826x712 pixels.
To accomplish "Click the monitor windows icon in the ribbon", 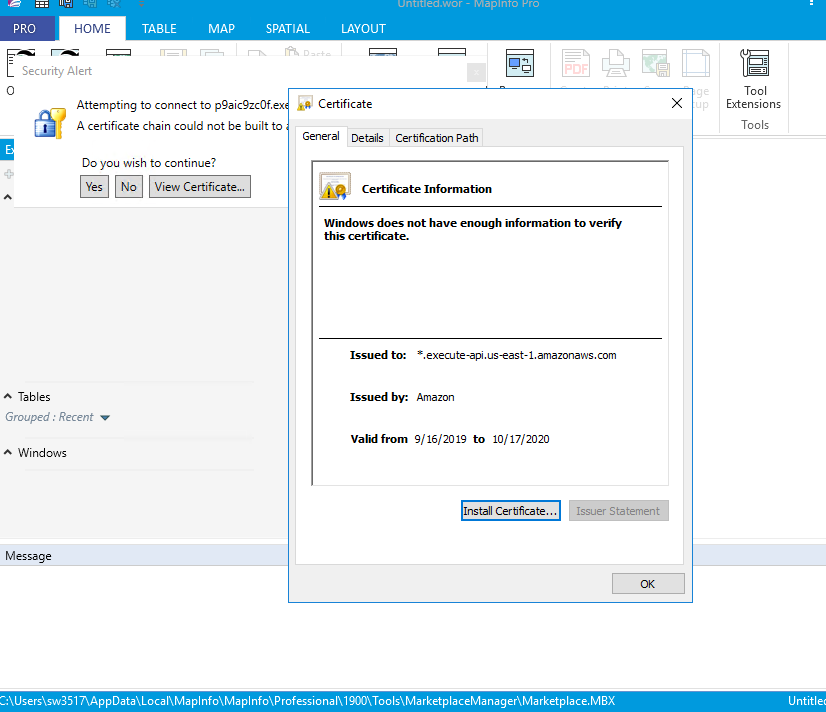I will click(519, 64).
